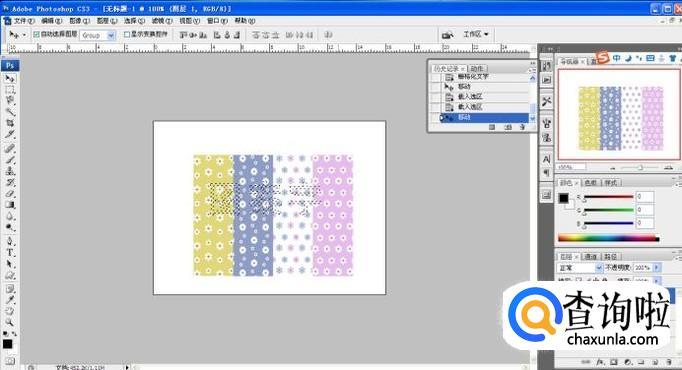This screenshot has width=682, height=370.
Task: Select the Lasso tool
Action: (x=10, y=101)
